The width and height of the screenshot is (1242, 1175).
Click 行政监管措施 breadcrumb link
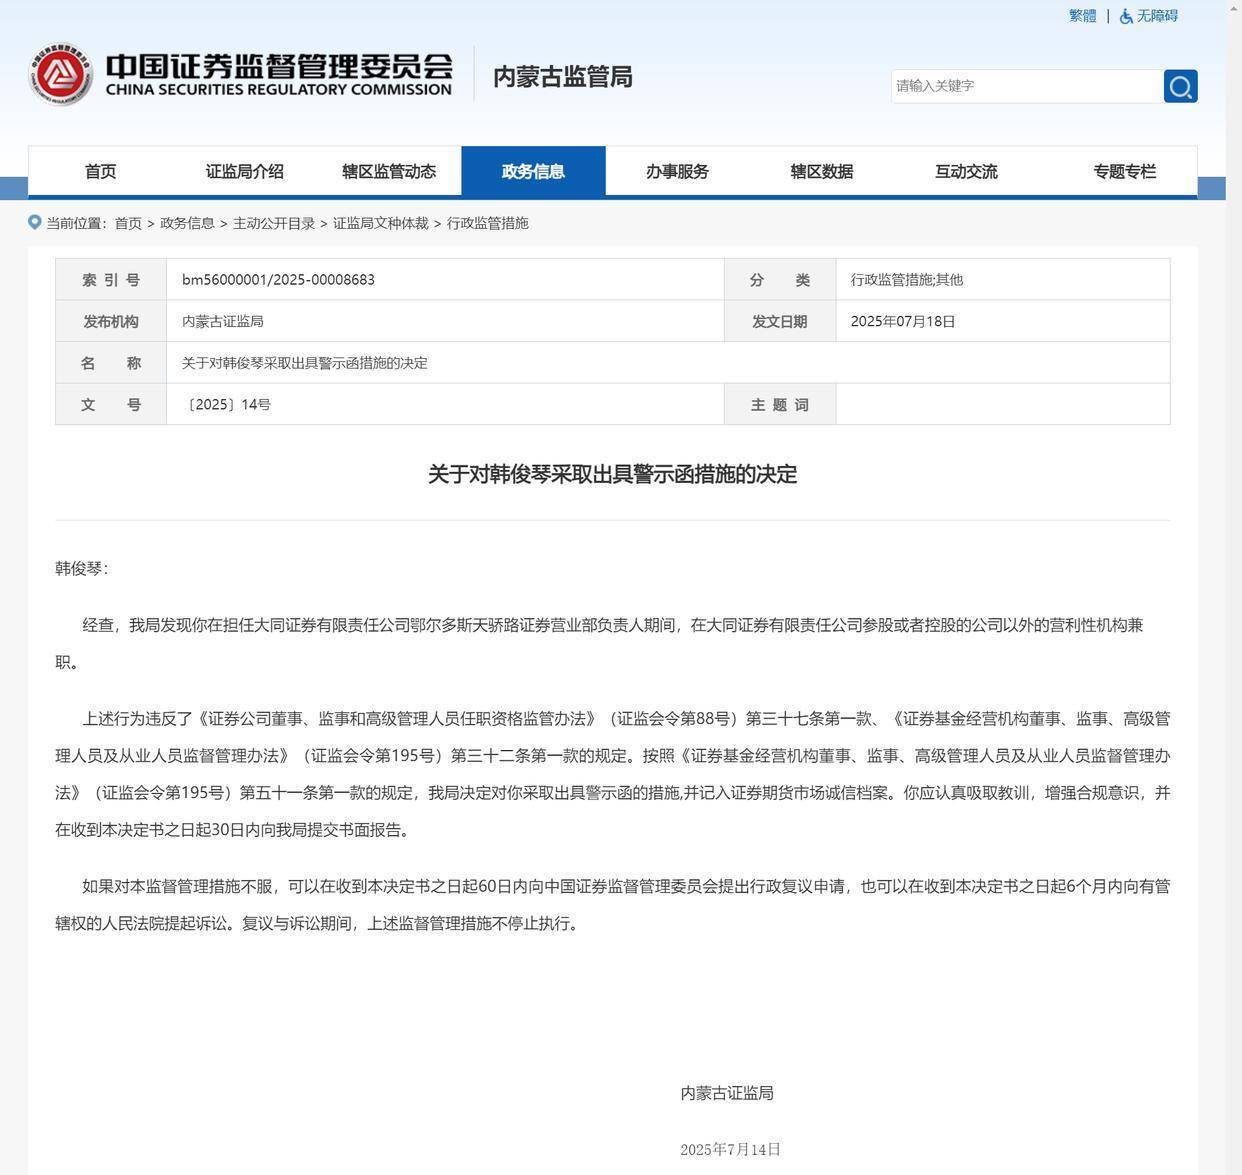pos(487,223)
